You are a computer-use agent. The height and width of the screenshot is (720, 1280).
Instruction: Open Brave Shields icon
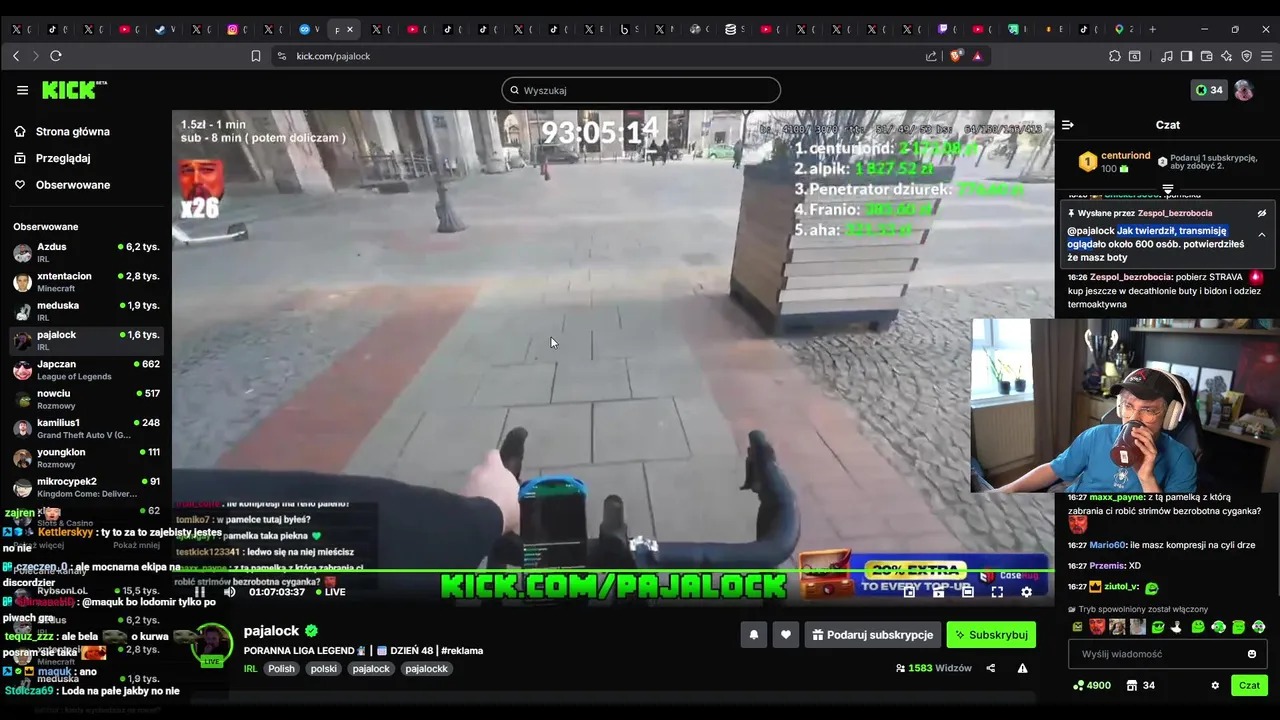(x=956, y=56)
